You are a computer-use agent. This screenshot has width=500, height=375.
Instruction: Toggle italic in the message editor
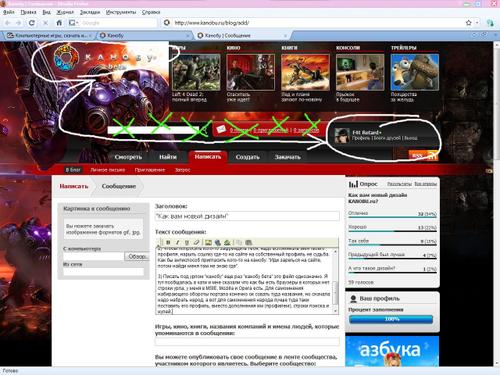pyautogui.click(x=177, y=242)
